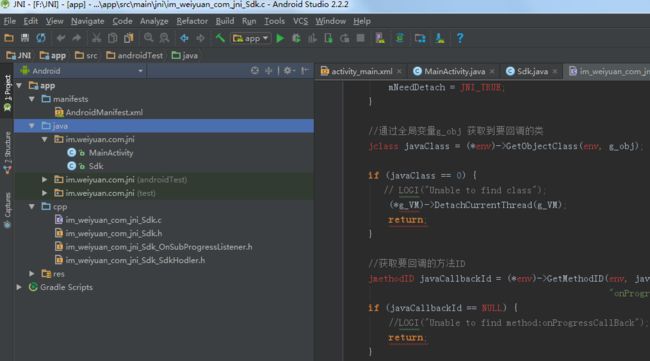This screenshot has width=650, height=361.
Task: Collapse all in Project panel
Action: 269,71
